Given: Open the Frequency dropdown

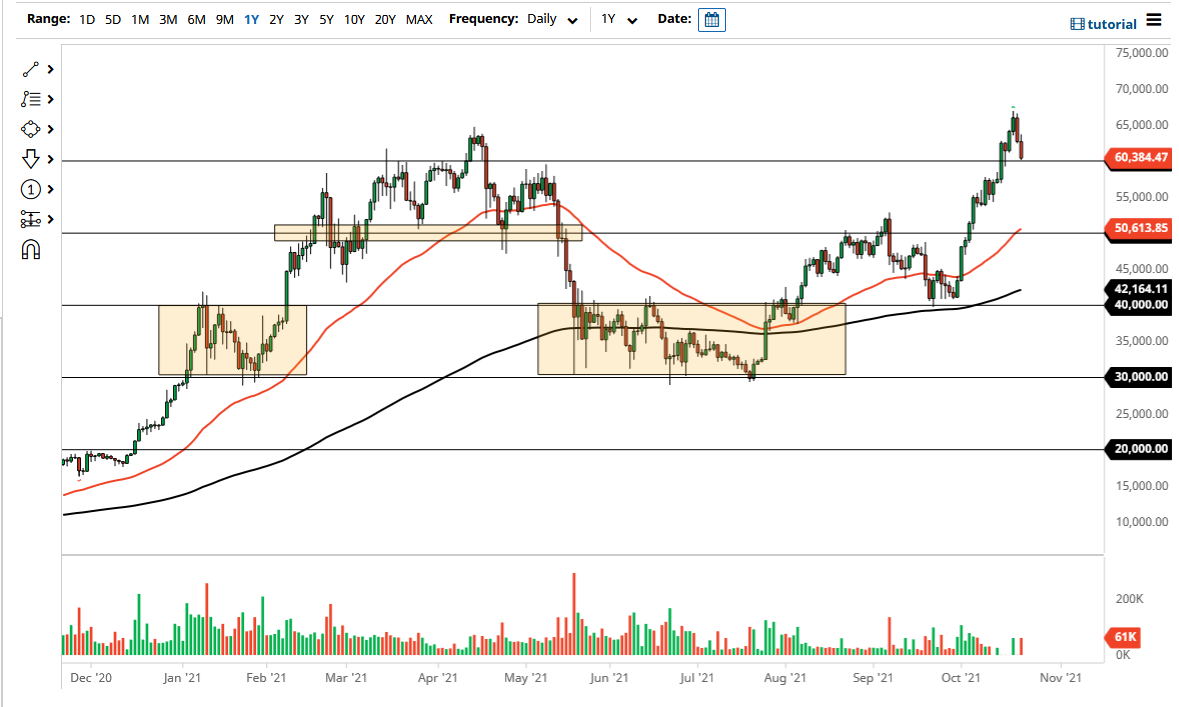Looking at the screenshot, I should click(x=571, y=19).
